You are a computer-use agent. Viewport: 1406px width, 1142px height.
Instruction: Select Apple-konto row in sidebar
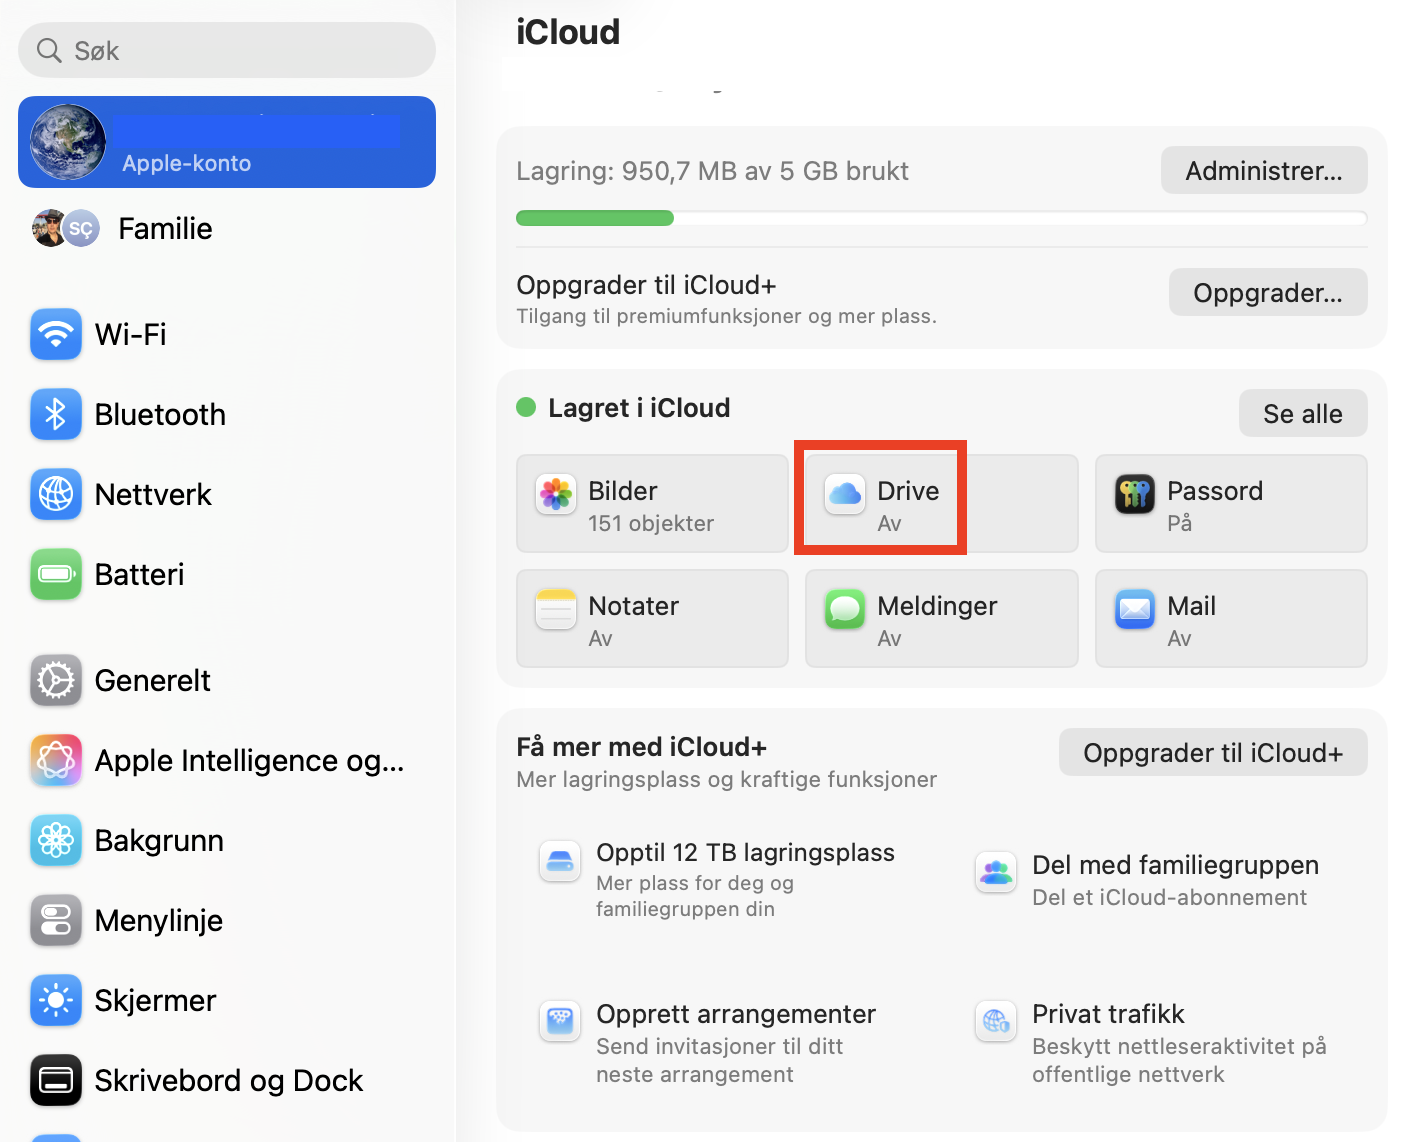click(x=227, y=142)
